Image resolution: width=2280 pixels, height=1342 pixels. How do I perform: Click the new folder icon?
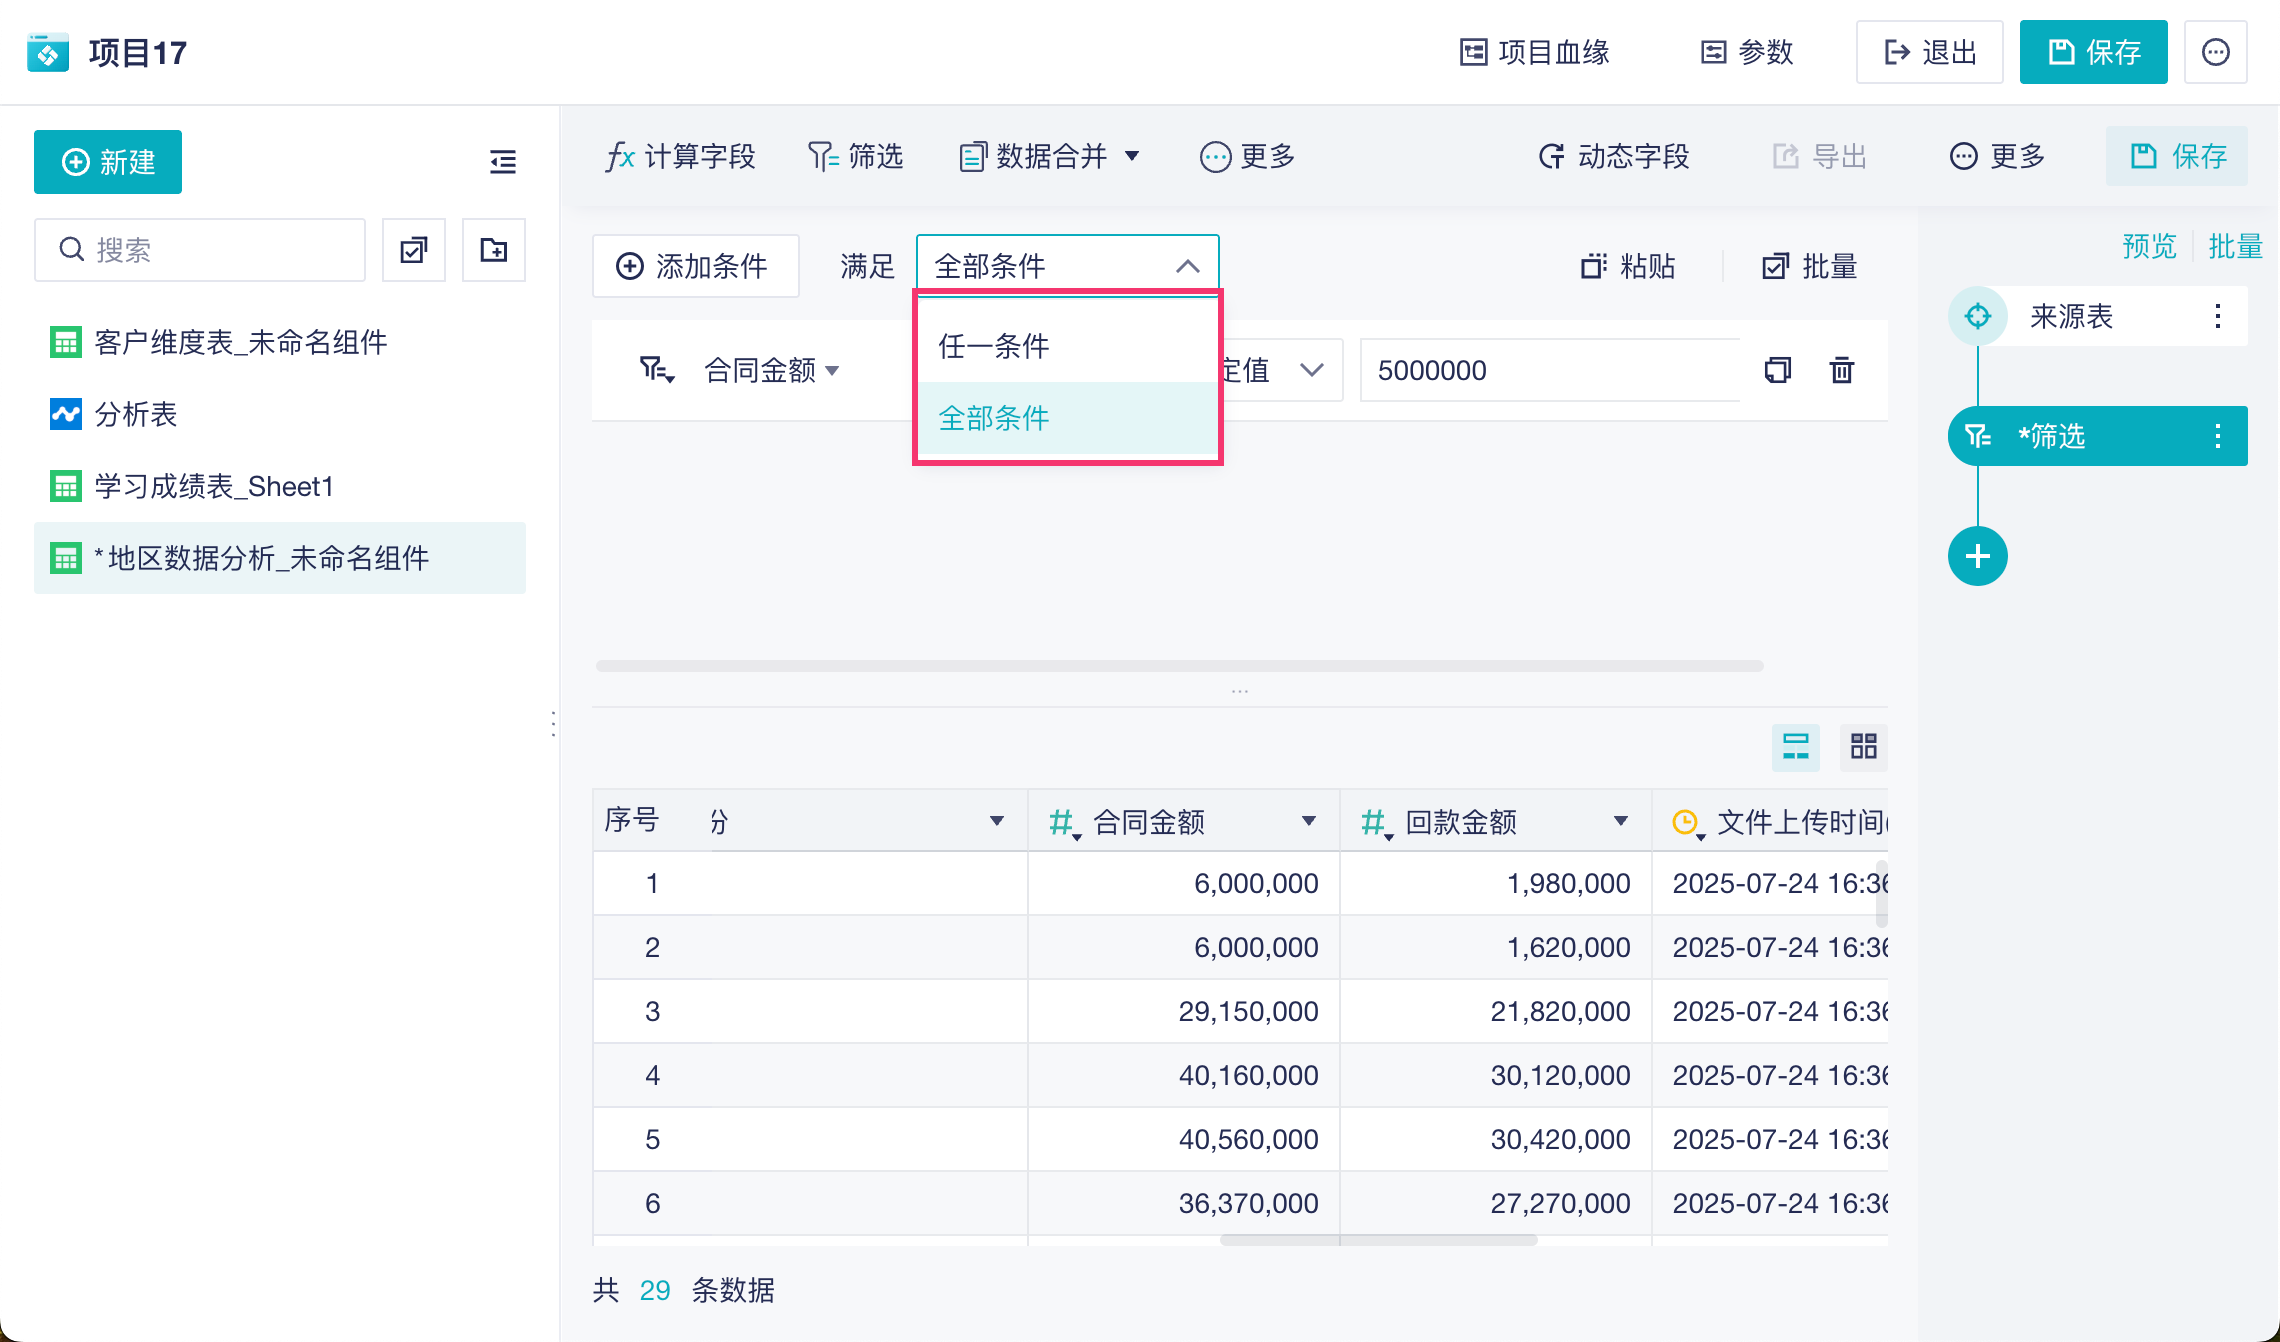(x=494, y=250)
